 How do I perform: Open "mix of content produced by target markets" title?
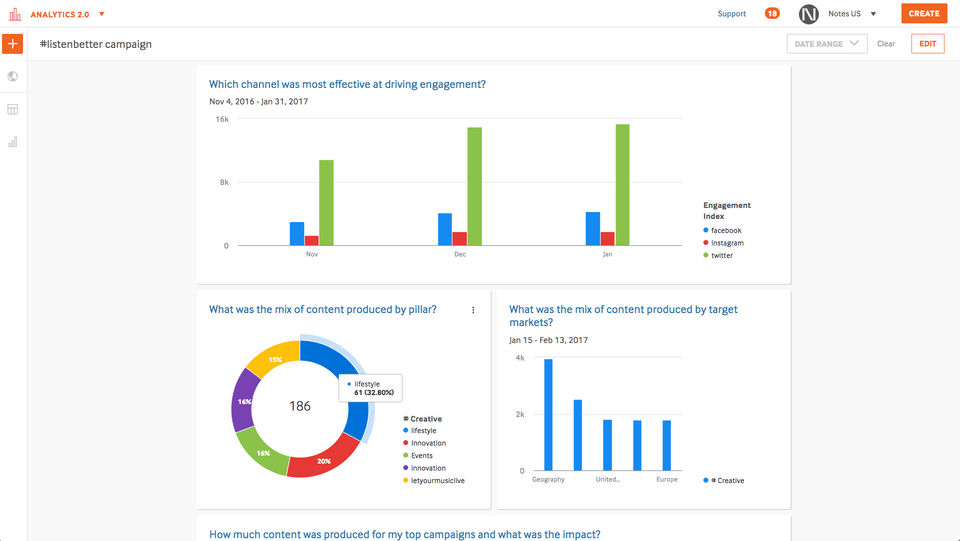point(623,316)
